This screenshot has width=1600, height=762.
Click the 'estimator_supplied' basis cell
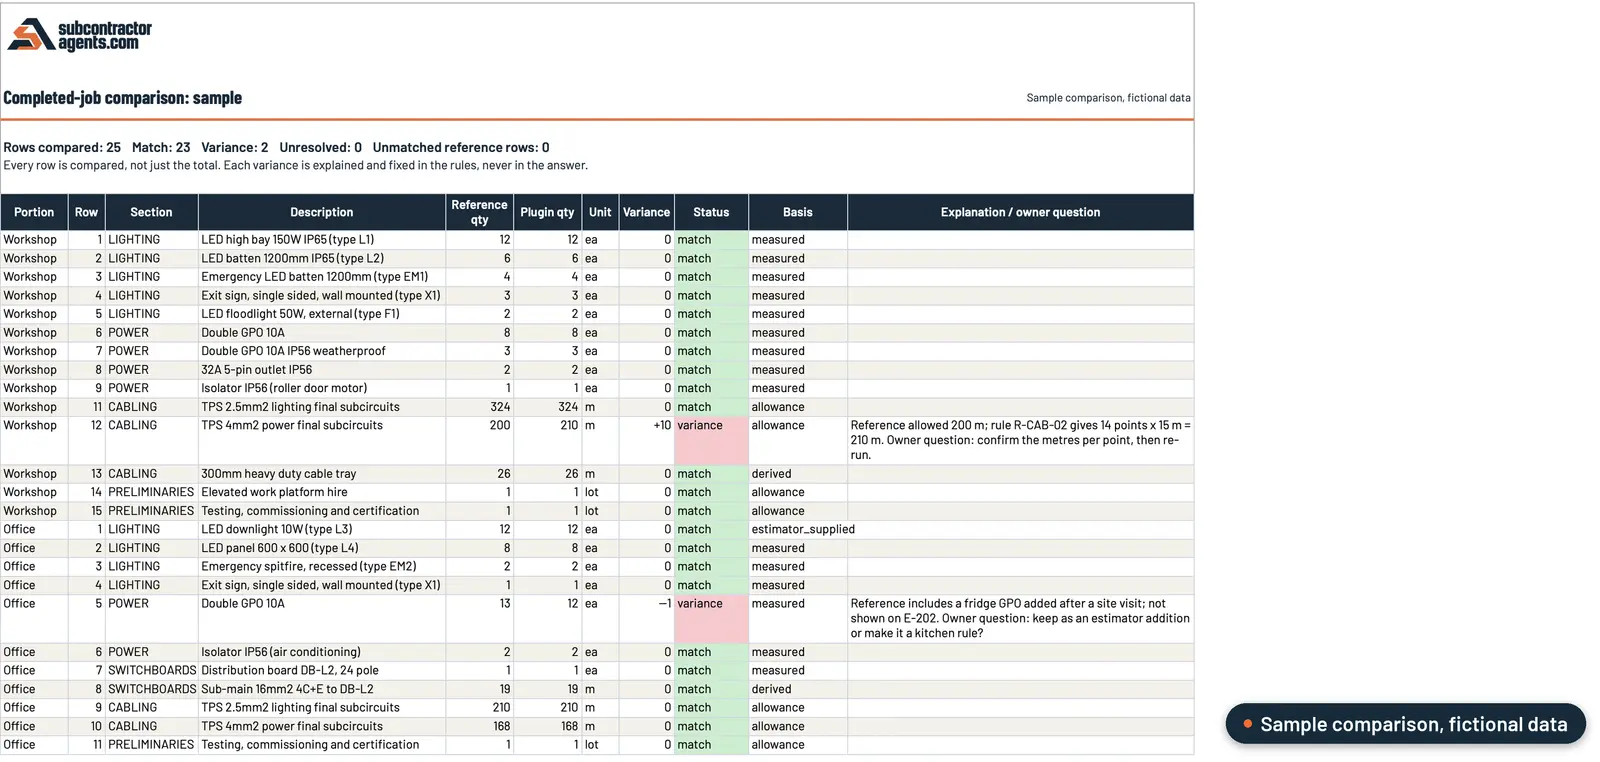pyautogui.click(x=803, y=529)
